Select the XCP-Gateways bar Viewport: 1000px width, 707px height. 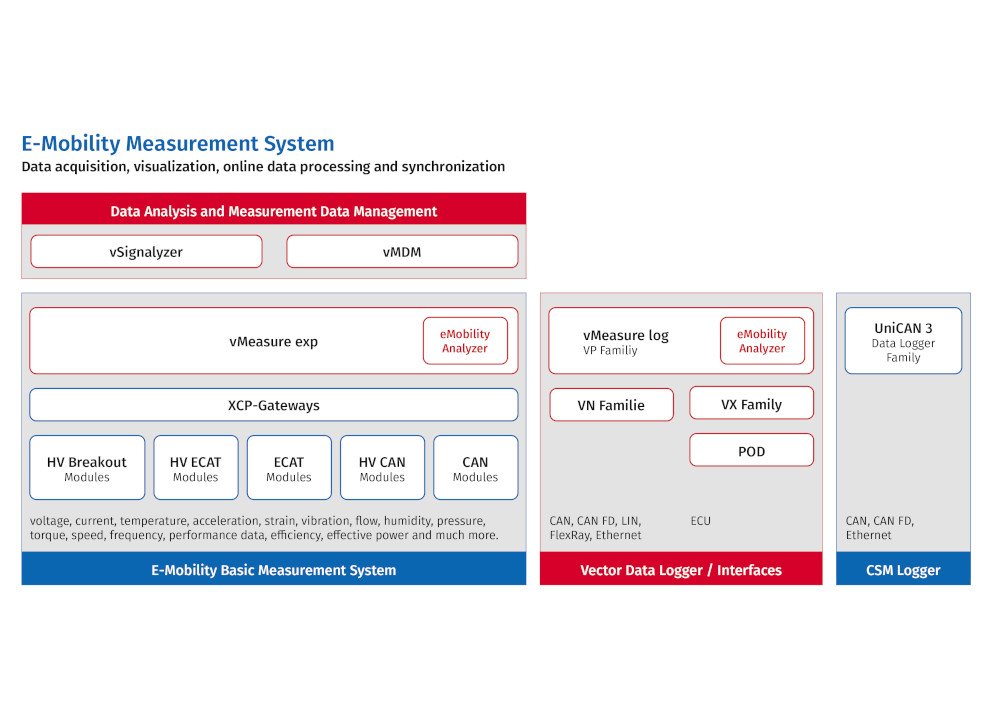(x=273, y=405)
